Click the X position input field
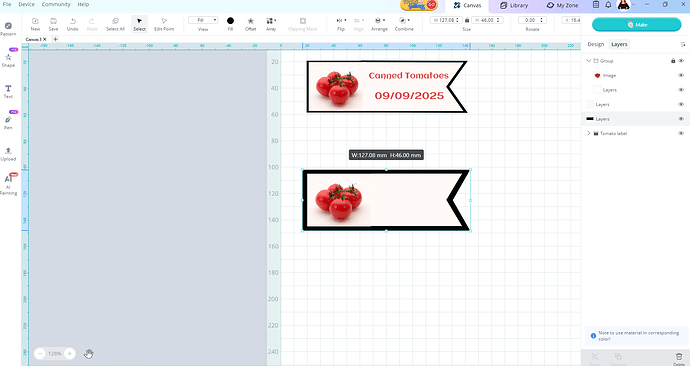This screenshot has height=366, width=690. pos(572,20)
